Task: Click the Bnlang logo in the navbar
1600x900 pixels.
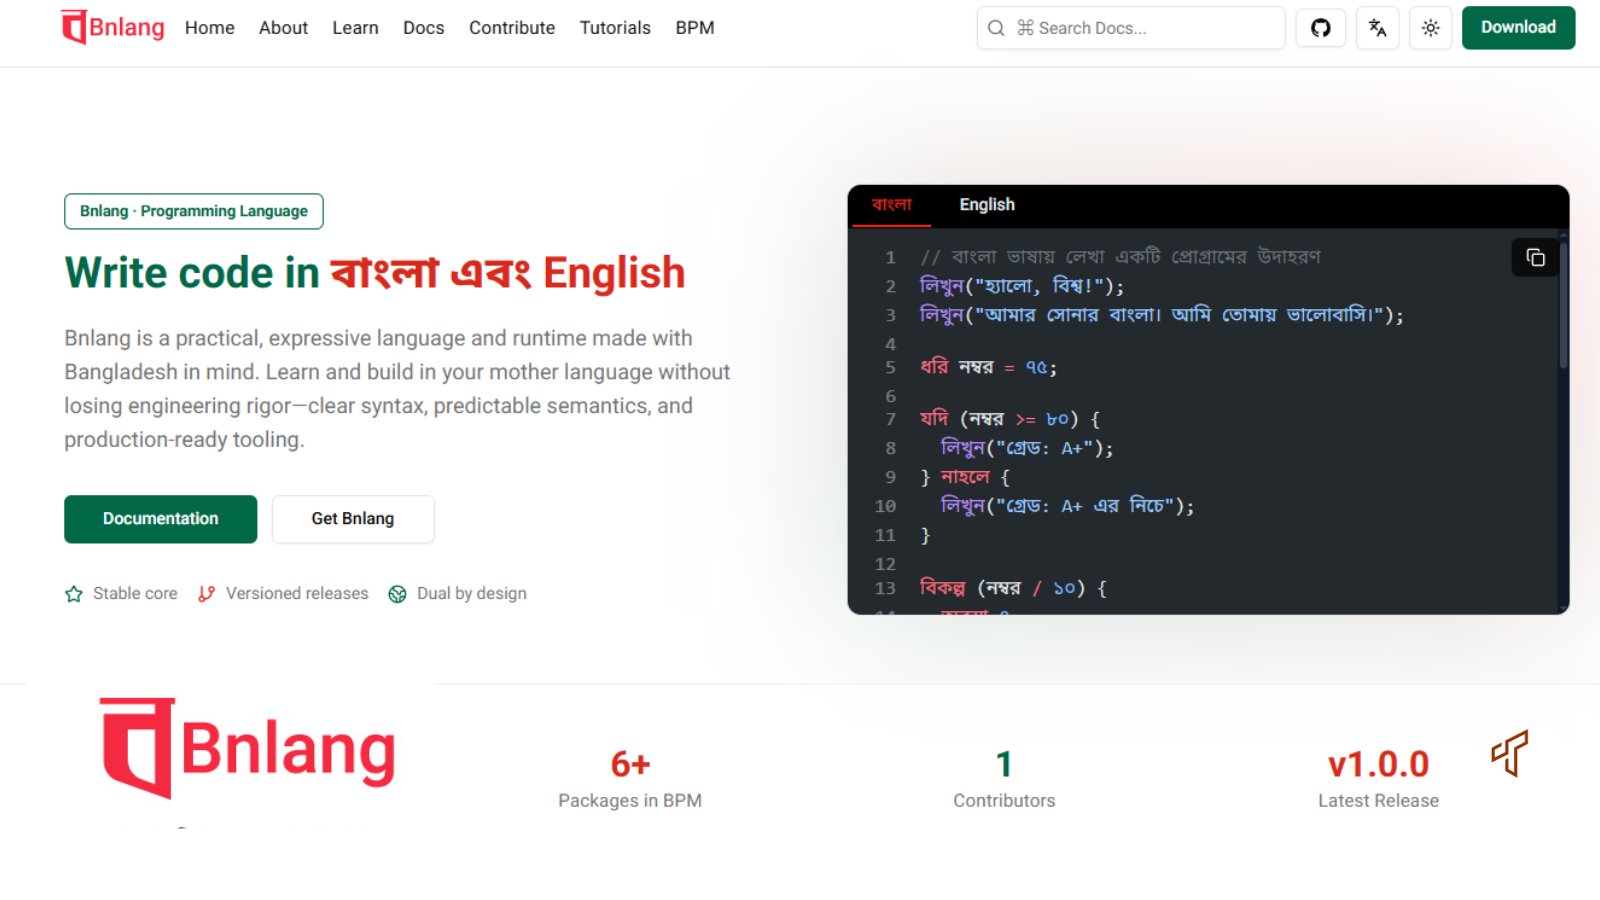Action: (112, 27)
